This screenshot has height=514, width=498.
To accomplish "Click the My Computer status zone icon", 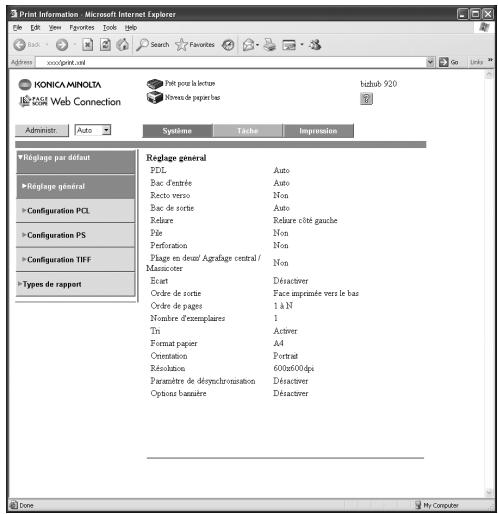I will tap(418, 505).
